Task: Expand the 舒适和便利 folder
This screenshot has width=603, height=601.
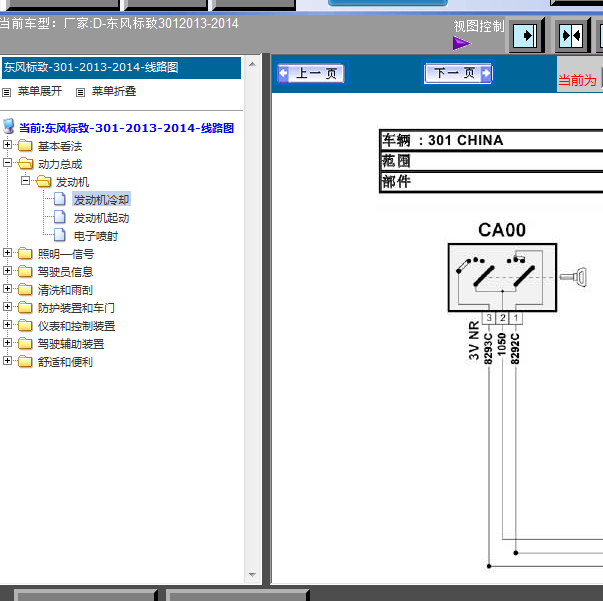Action: (x=7, y=360)
